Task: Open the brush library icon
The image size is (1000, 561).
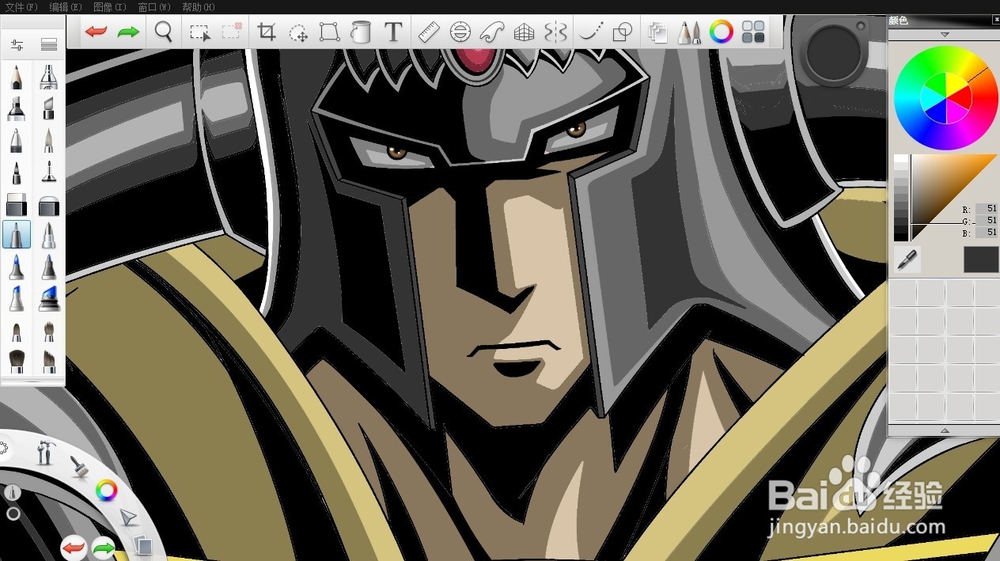Action: pyautogui.click(x=48, y=45)
